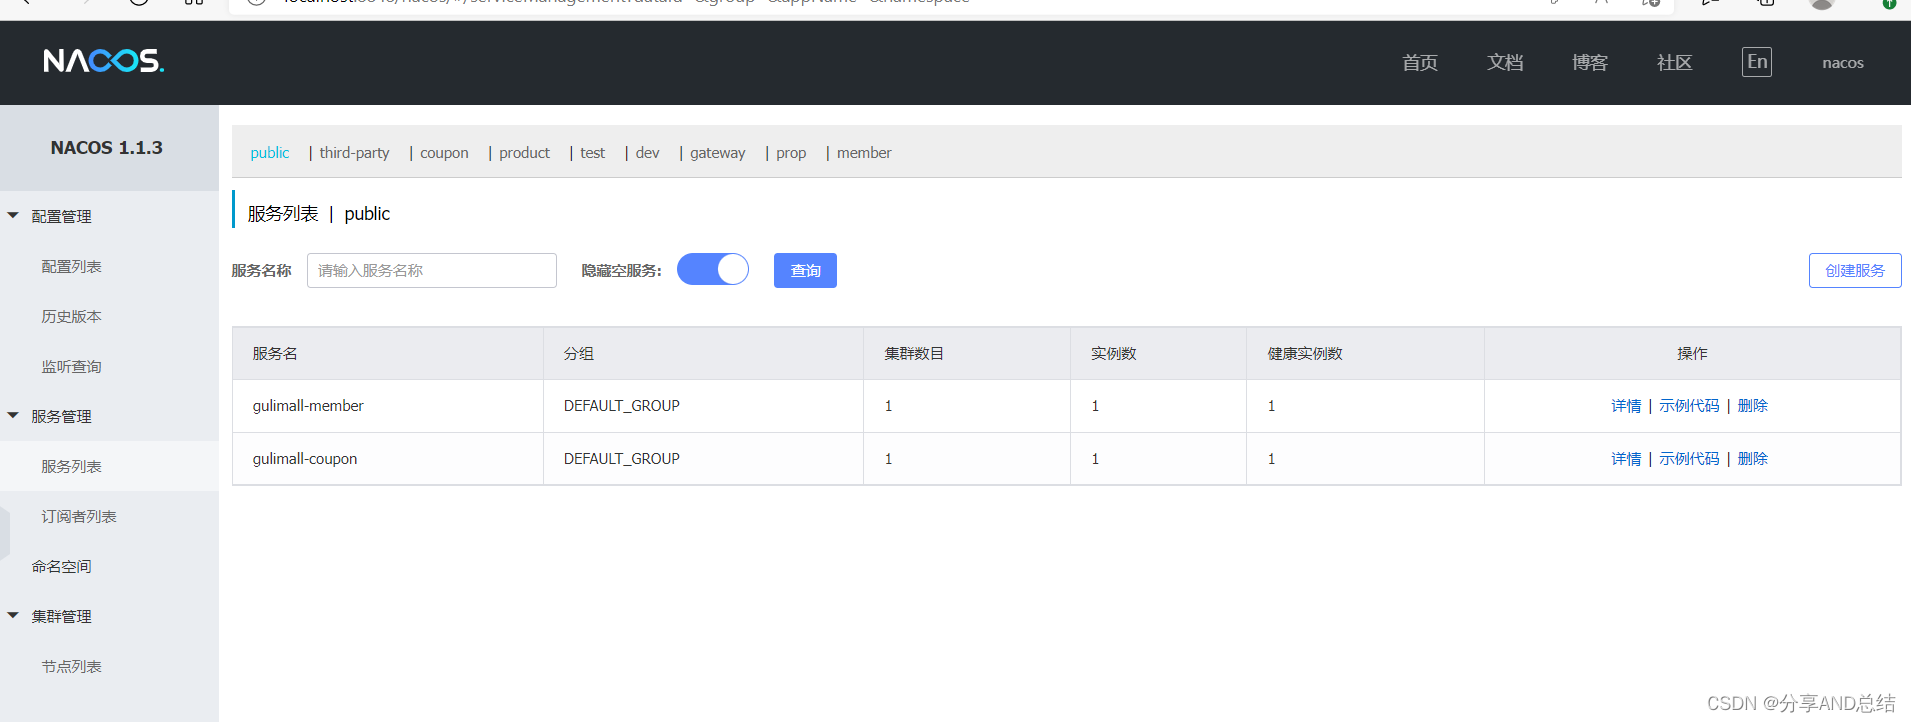
Task: Switch language with the En icon
Action: (x=1757, y=62)
